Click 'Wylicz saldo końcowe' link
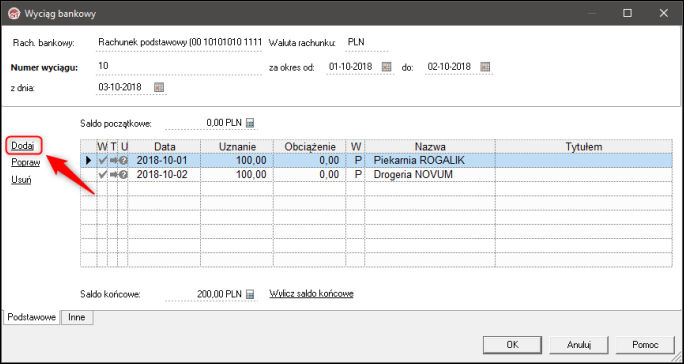Image resolution: width=684 pixels, height=364 pixels. 311,294
